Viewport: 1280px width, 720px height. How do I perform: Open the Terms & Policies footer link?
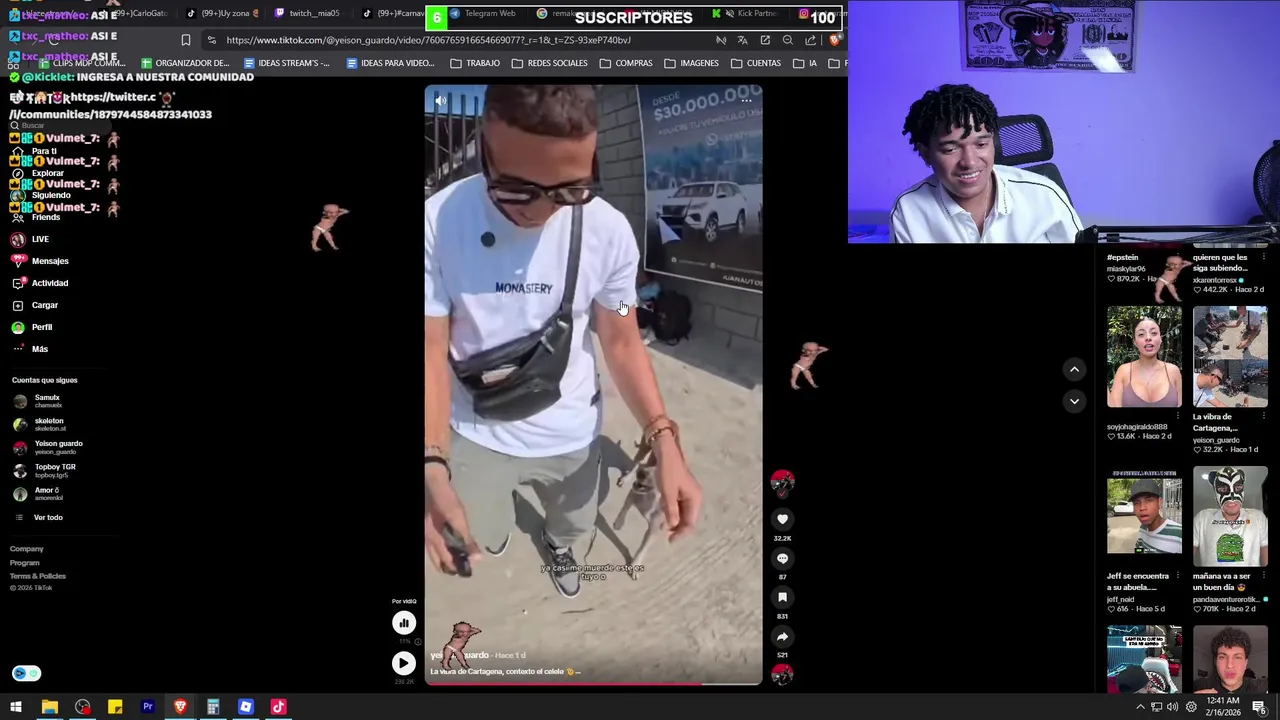(x=38, y=576)
